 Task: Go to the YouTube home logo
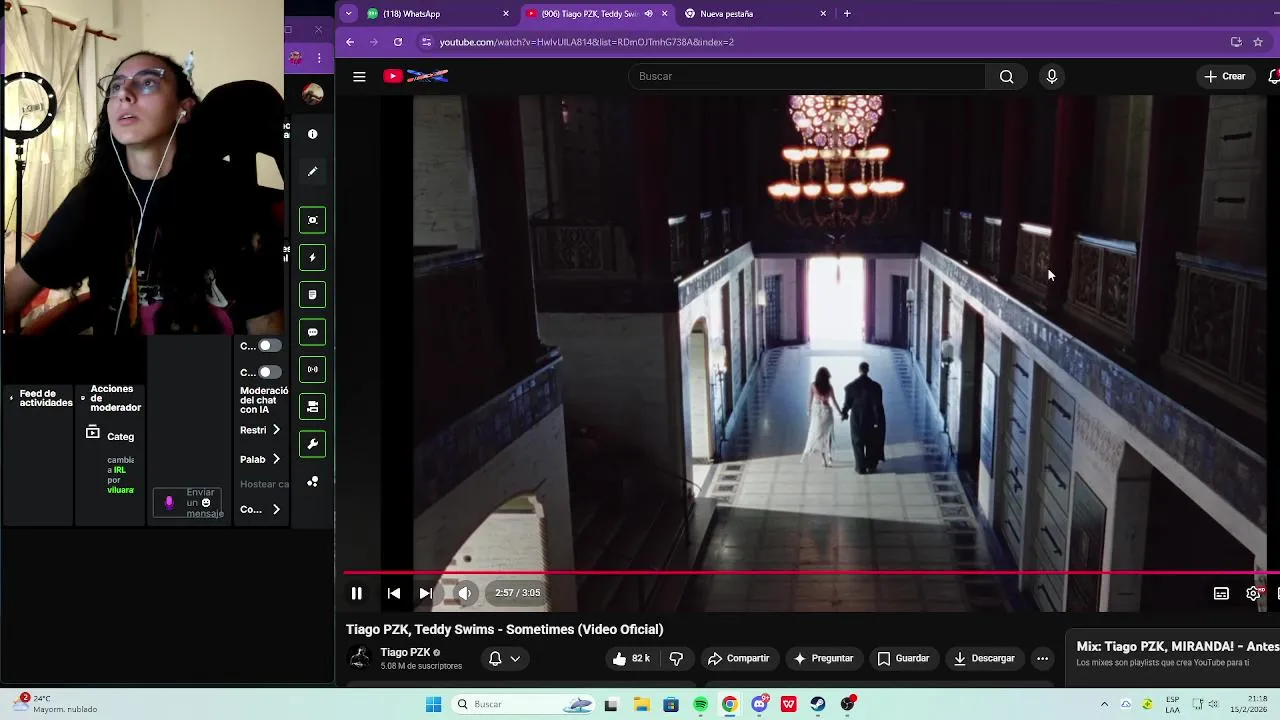pyautogui.click(x=416, y=76)
